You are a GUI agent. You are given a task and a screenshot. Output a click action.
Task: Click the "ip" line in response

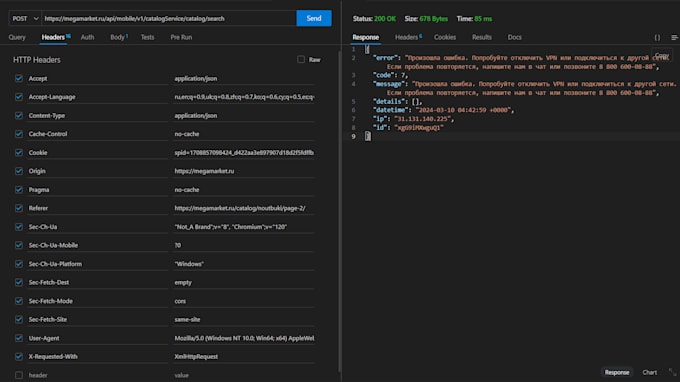tap(413, 119)
